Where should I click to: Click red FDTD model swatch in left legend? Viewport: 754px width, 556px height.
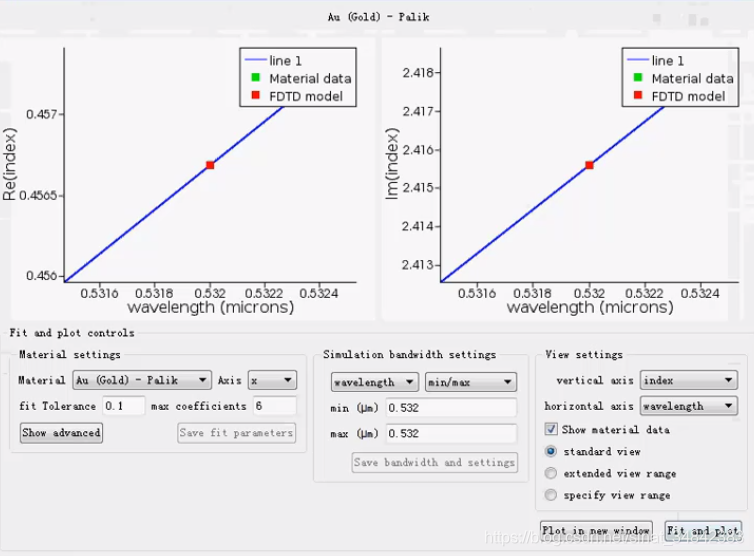(255, 95)
